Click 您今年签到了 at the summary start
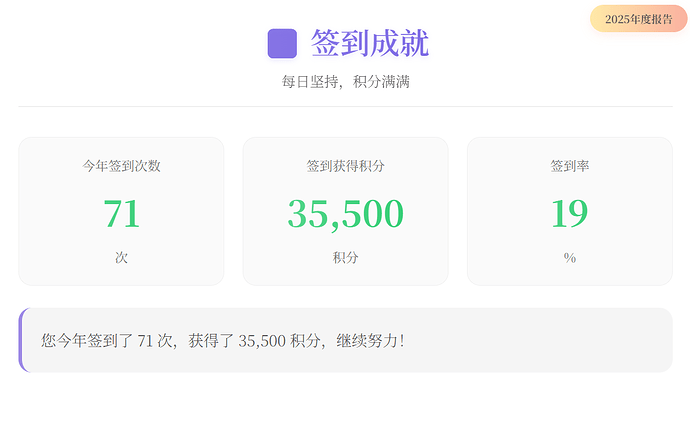The height and width of the screenshot is (440, 690). tap(87, 341)
